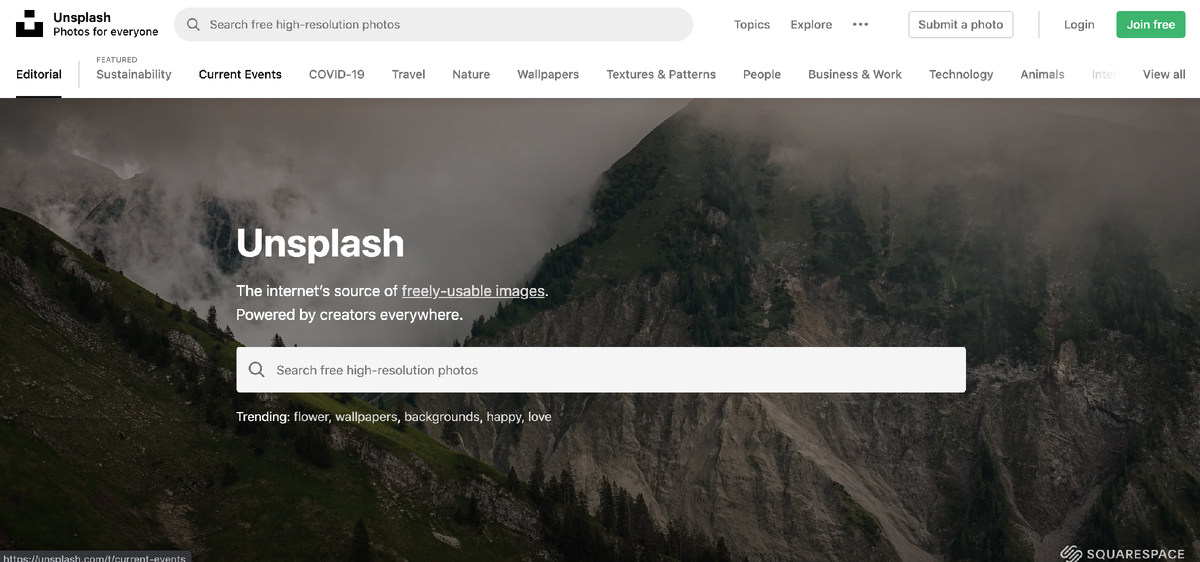Click the trending keyword flower
The image size is (1200, 562).
point(311,416)
